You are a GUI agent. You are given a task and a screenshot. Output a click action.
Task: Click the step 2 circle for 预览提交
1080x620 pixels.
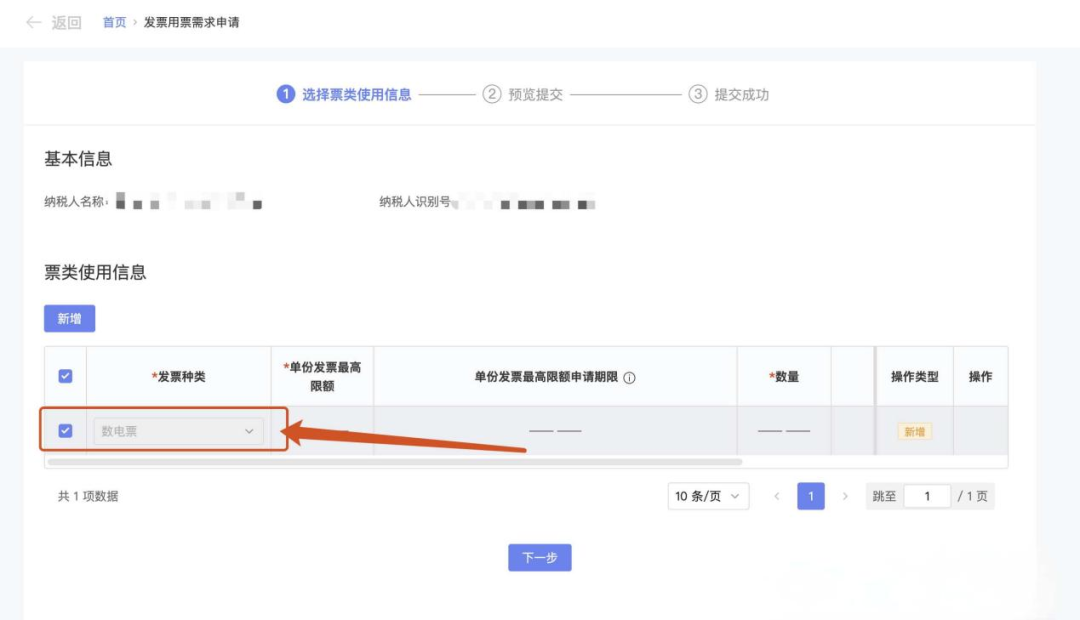tap(491, 95)
